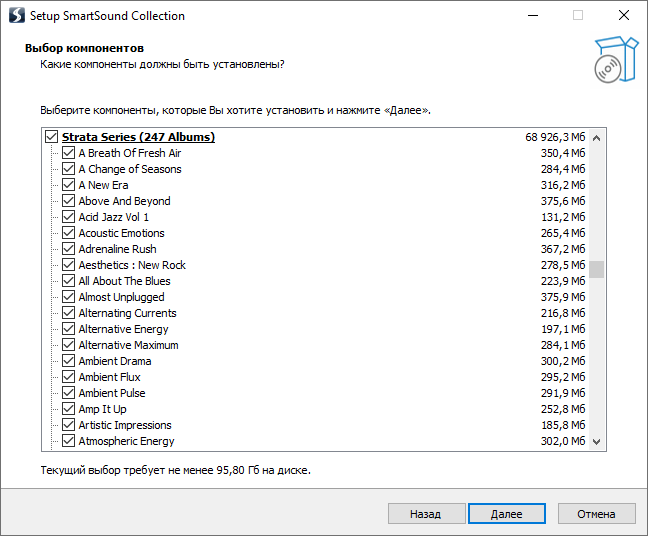Uncheck the All About The Blues checkbox
The image size is (648, 536).
pos(68,281)
